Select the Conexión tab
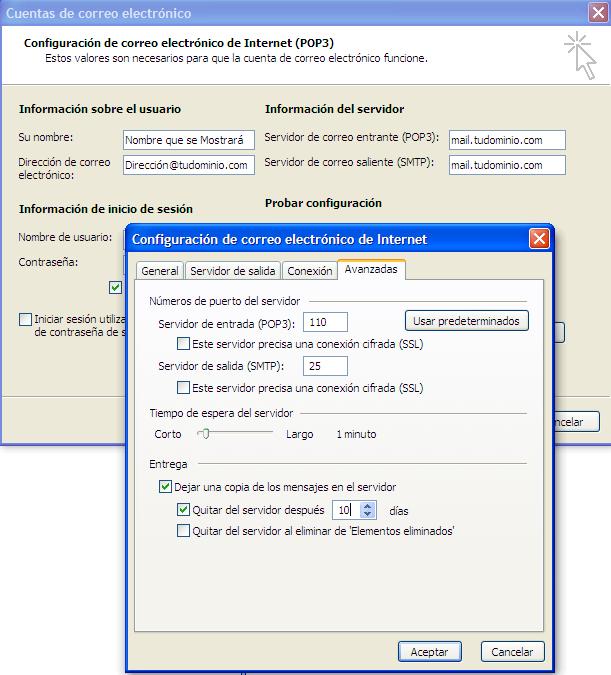 click(x=310, y=271)
